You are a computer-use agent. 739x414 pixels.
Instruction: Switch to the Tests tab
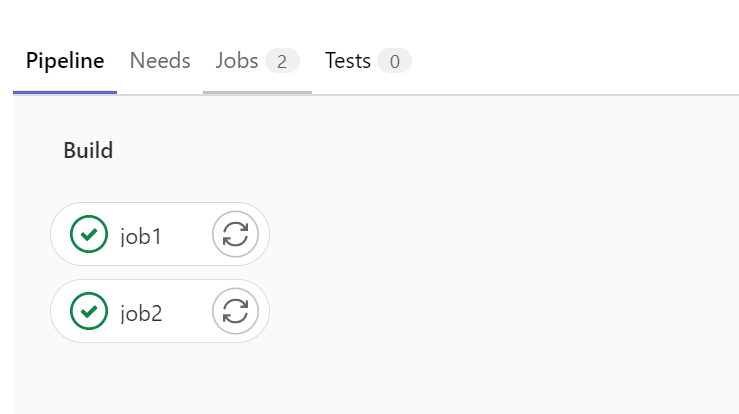pos(348,61)
